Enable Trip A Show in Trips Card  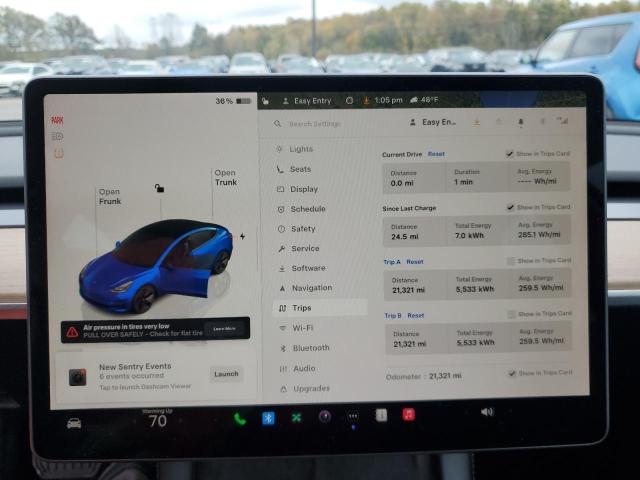tap(510, 260)
